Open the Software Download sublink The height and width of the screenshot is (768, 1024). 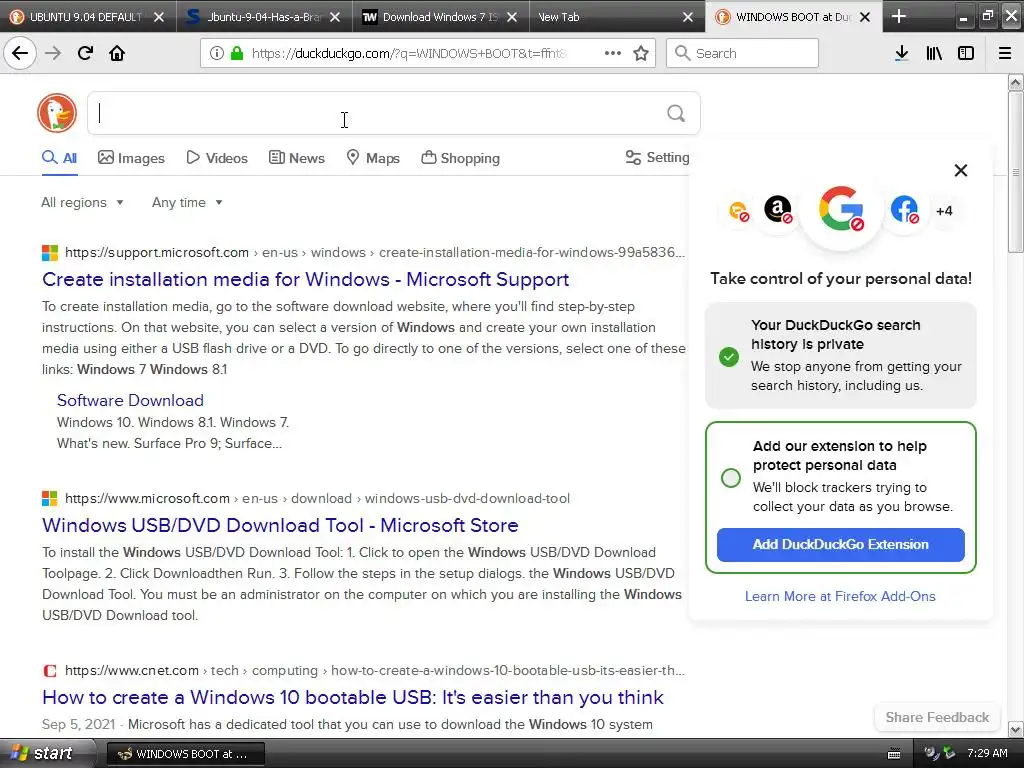pyautogui.click(x=130, y=400)
